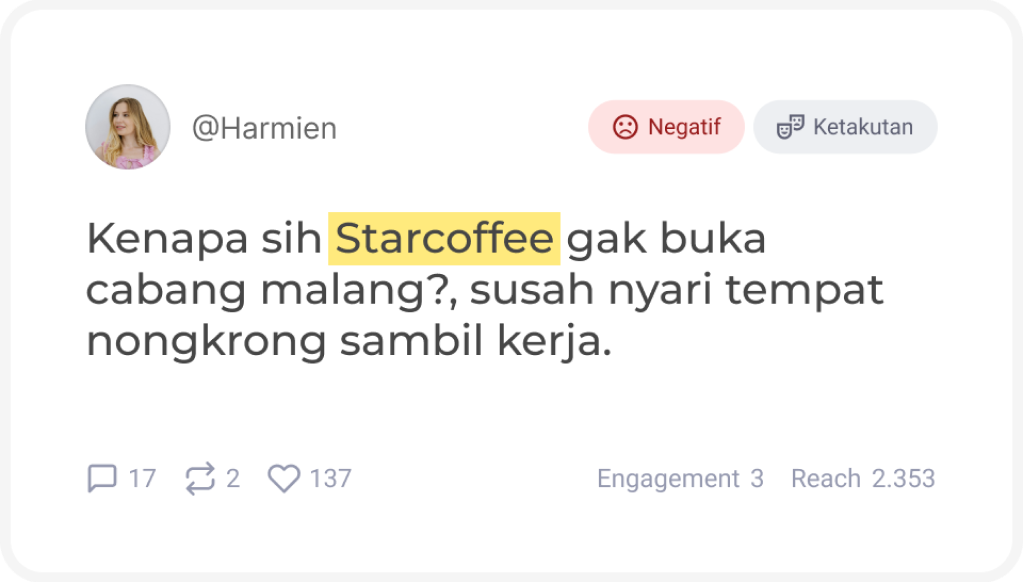Click the highlighted Starcoffee keyword
This screenshot has width=1023, height=582.
444,239
